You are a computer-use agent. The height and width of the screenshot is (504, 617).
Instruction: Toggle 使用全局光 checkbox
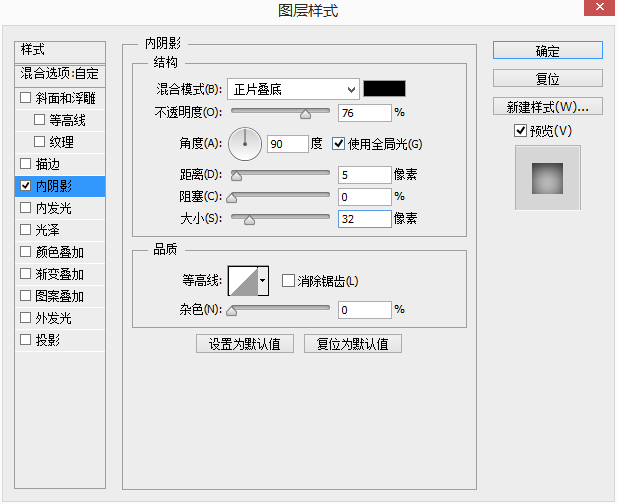338,144
